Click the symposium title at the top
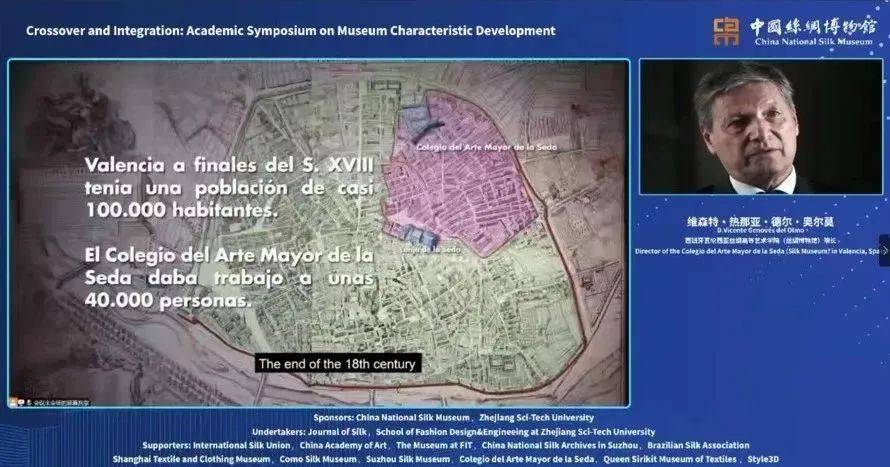 [x=290, y=31]
